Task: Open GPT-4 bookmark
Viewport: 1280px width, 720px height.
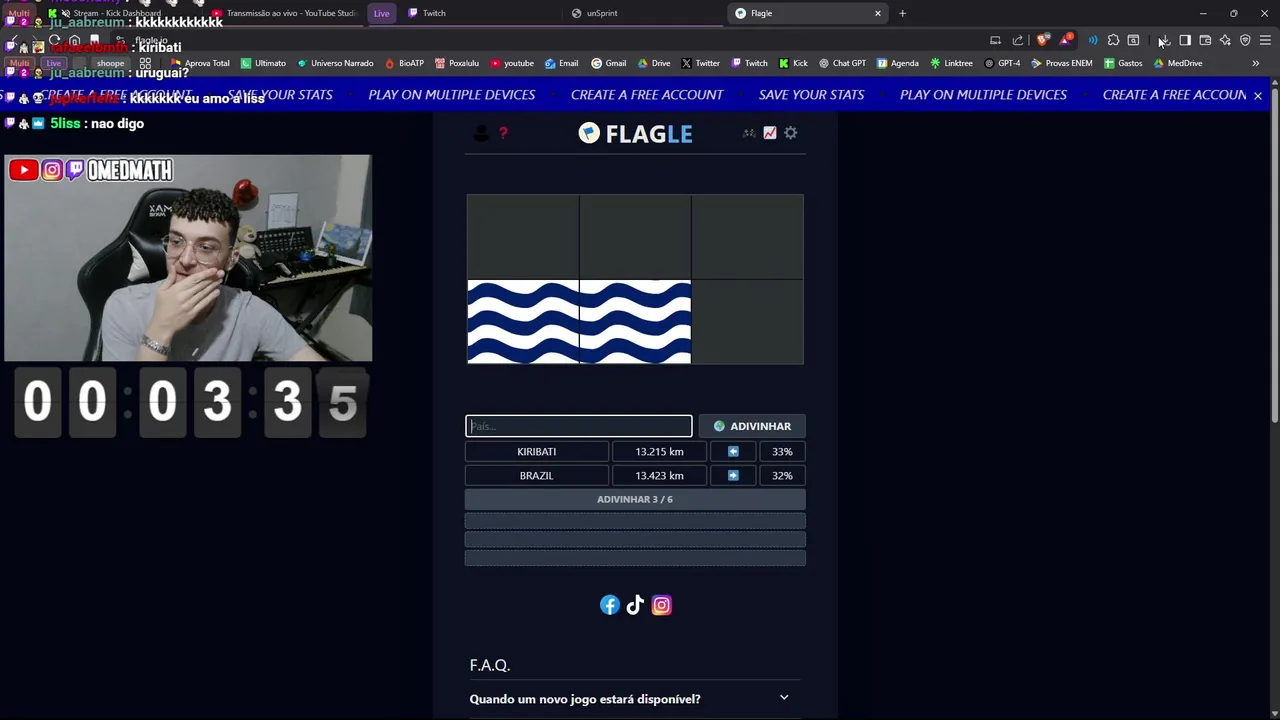Action: tap(1003, 63)
